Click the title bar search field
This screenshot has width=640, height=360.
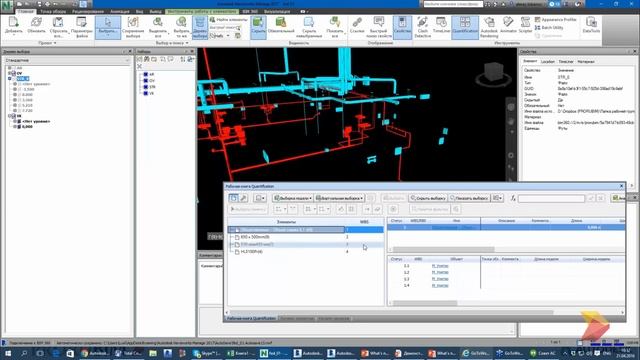tap(453, 4)
